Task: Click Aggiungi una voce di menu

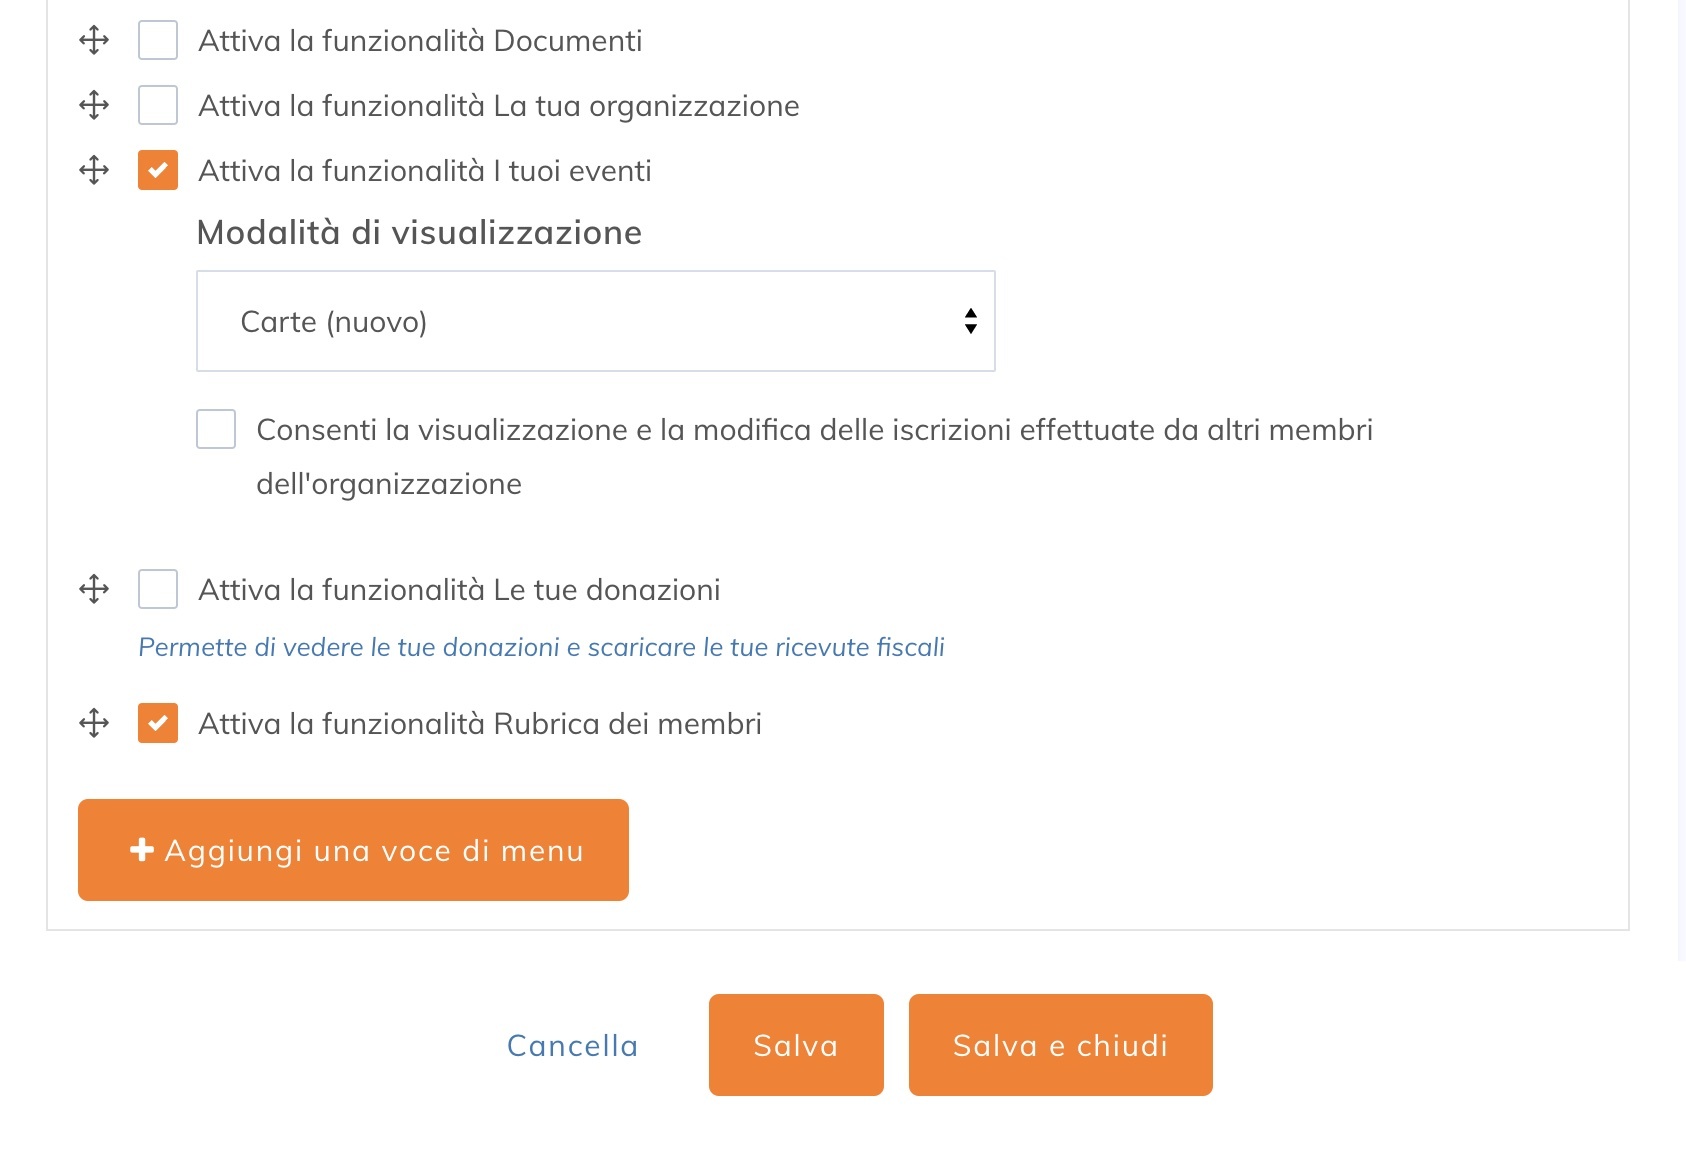Action: click(353, 850)
